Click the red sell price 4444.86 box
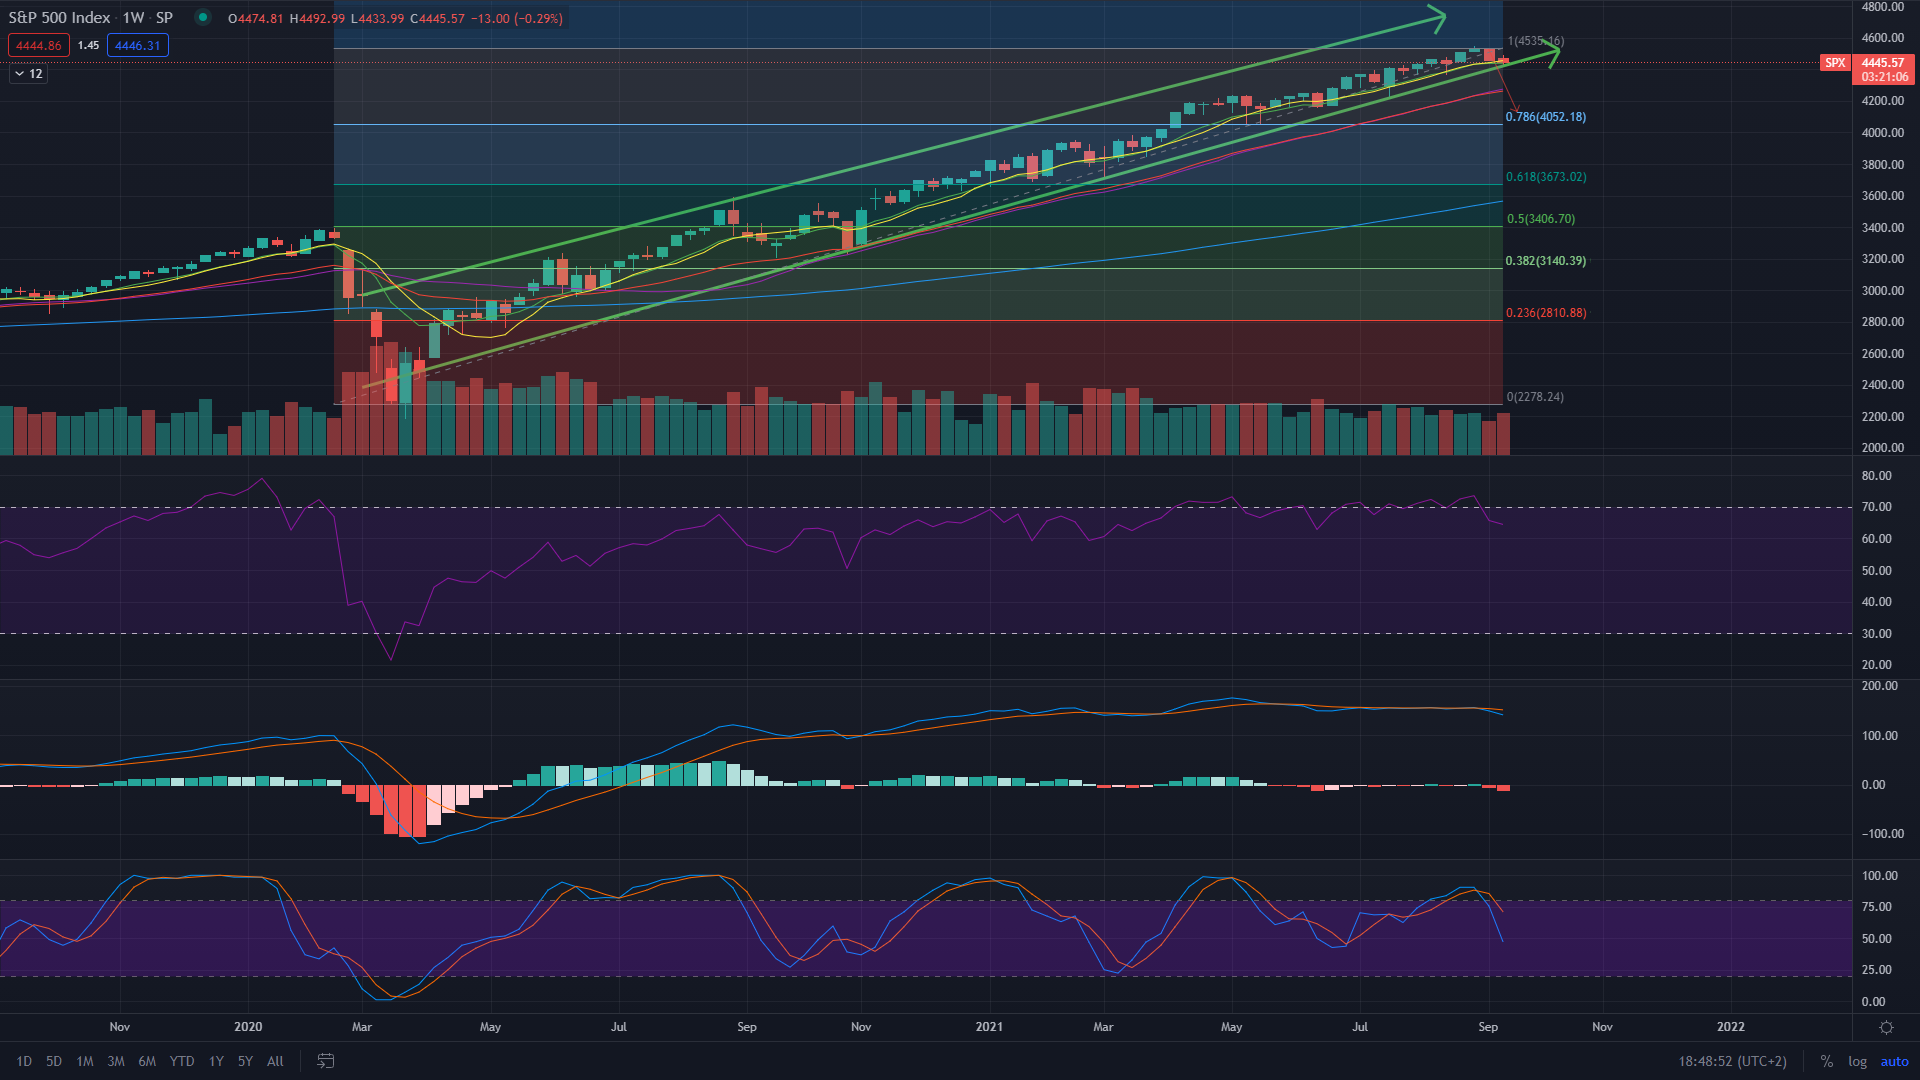This screenshot has width=1920, height=1080. click(x=39, y=45)
